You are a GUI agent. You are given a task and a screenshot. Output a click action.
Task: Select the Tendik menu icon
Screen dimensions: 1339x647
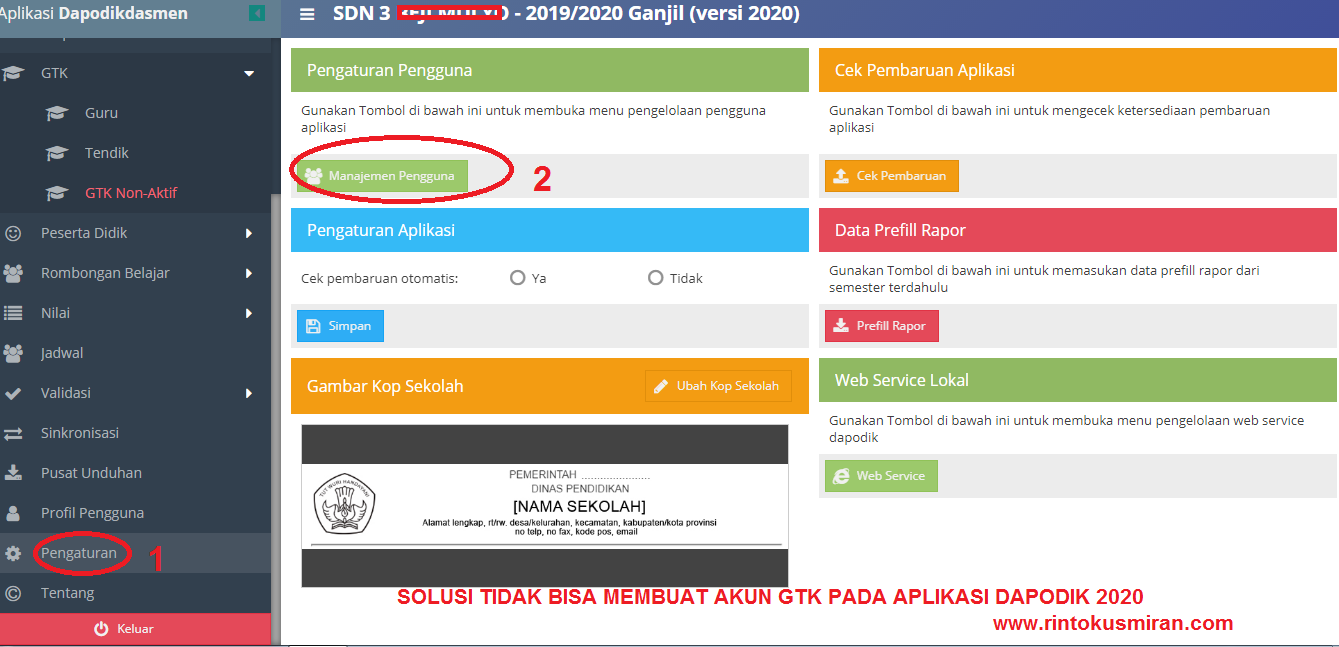click(58, 152)
